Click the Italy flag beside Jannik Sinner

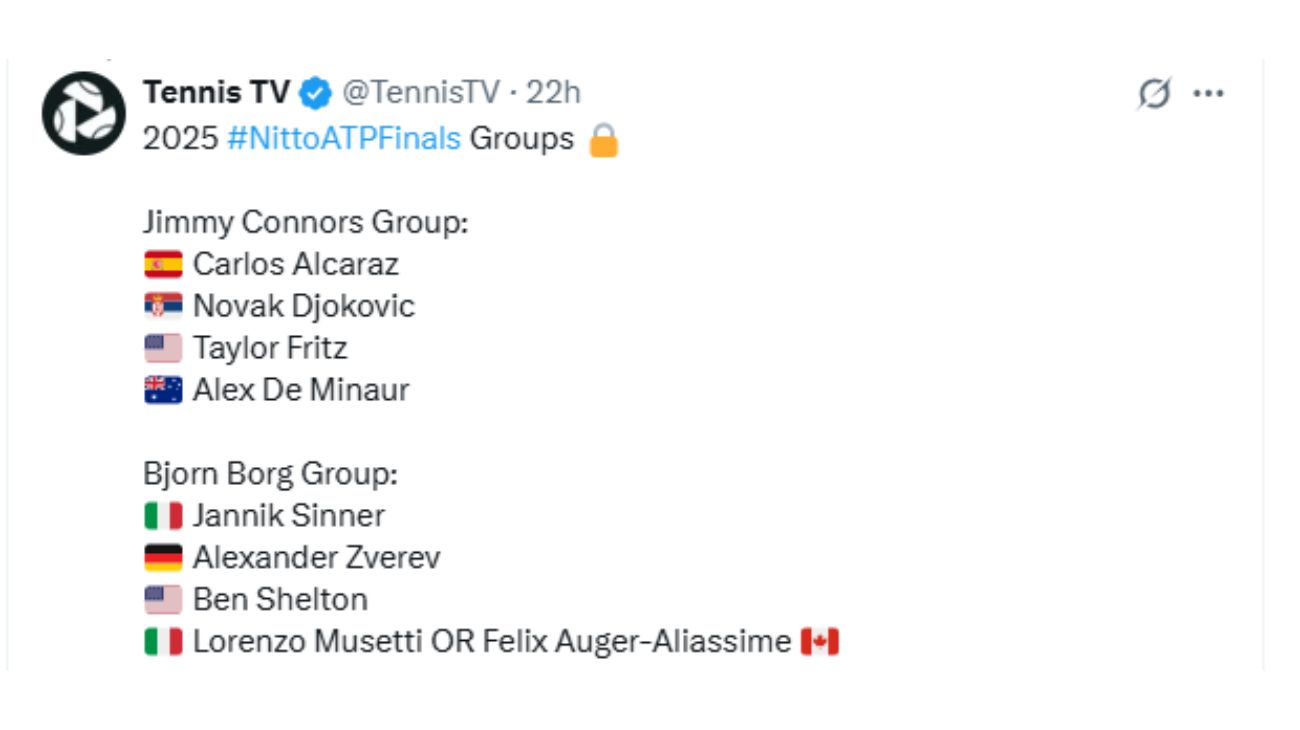[163, 516]
